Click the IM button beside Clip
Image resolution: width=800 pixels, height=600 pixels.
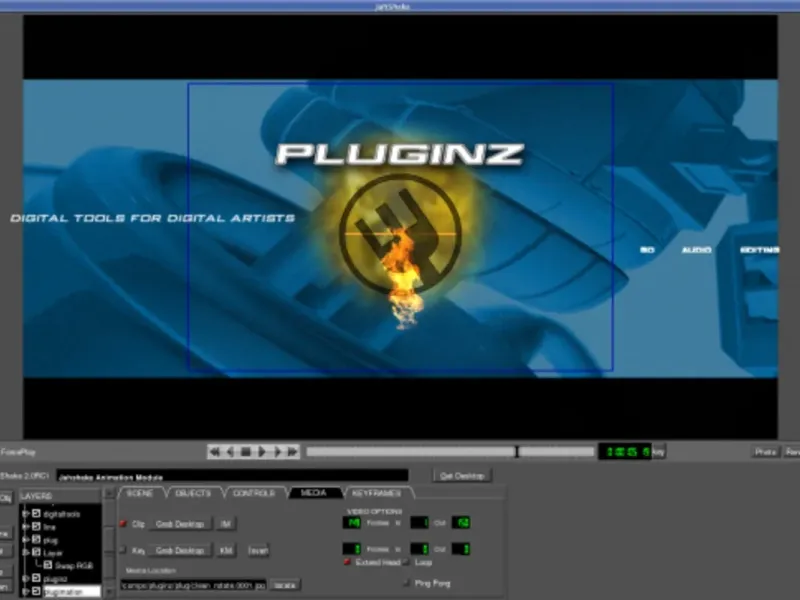coord(226,524)
